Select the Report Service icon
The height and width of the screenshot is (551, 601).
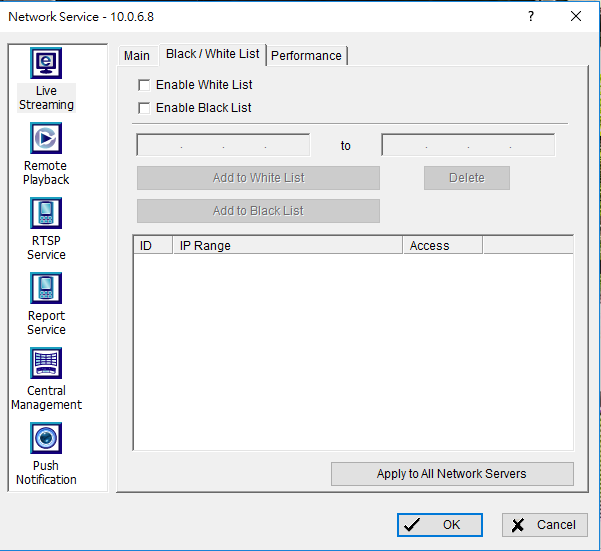(x=46, y=289)
